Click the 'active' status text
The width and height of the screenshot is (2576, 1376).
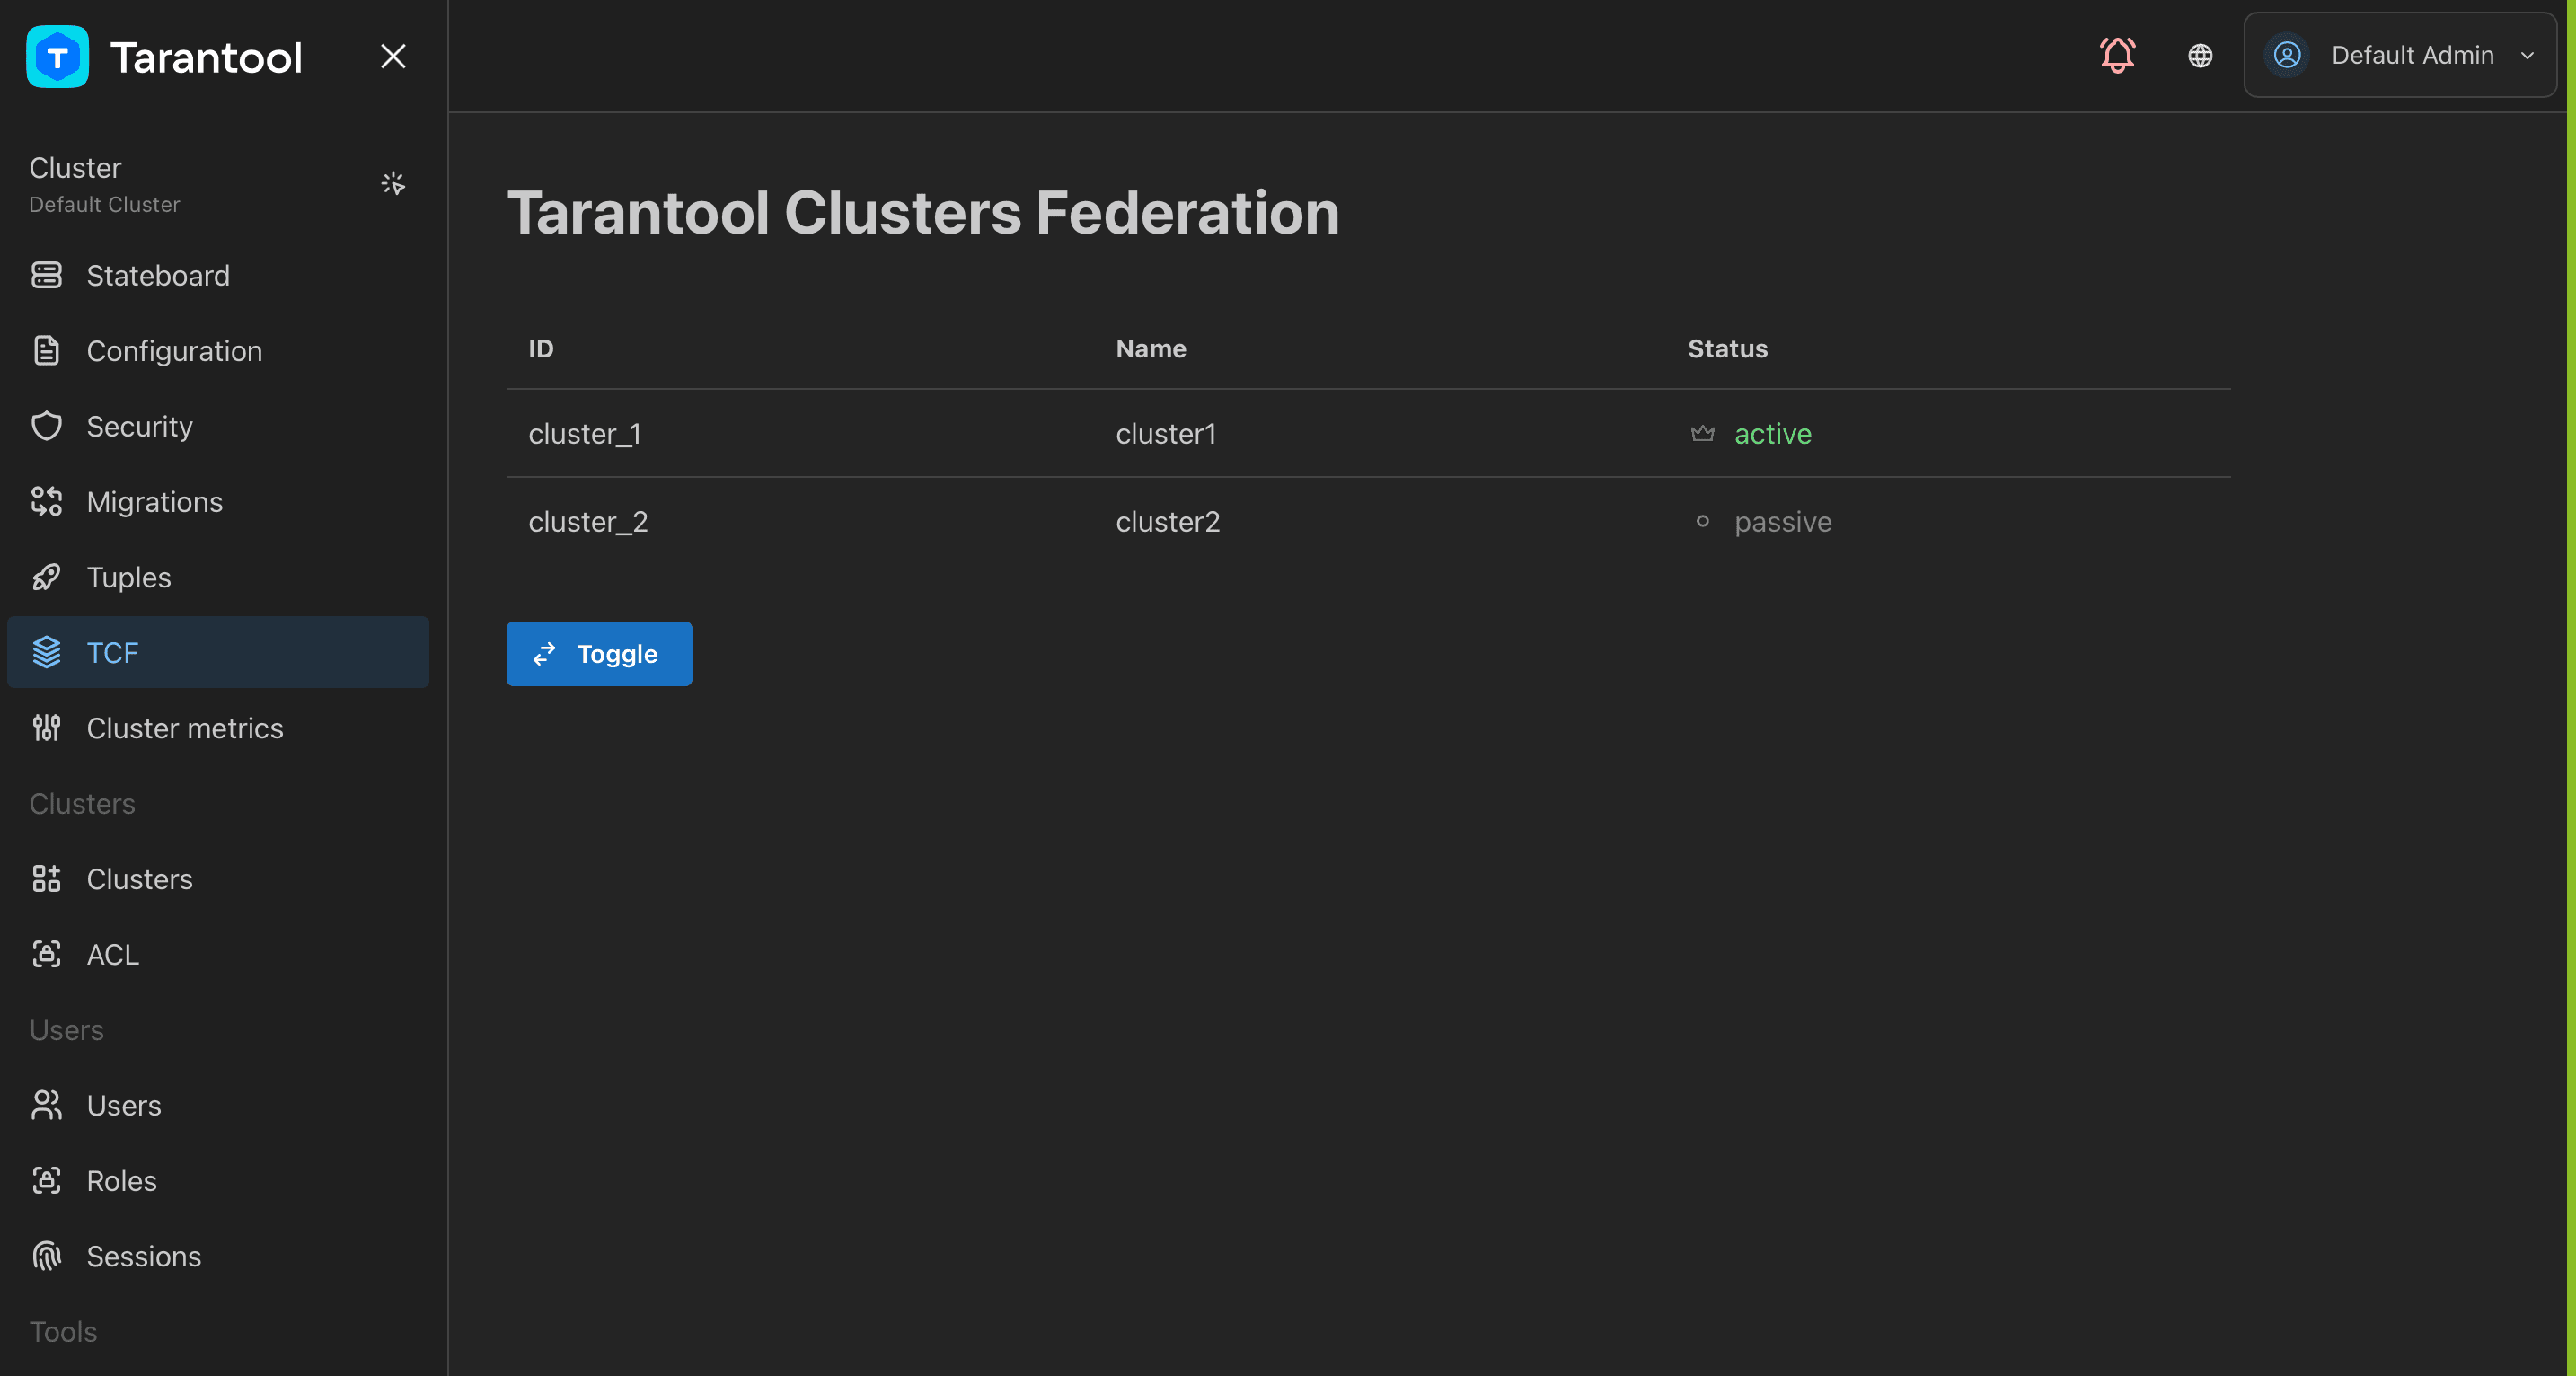pyautogui.click(x=1773, y=434)
